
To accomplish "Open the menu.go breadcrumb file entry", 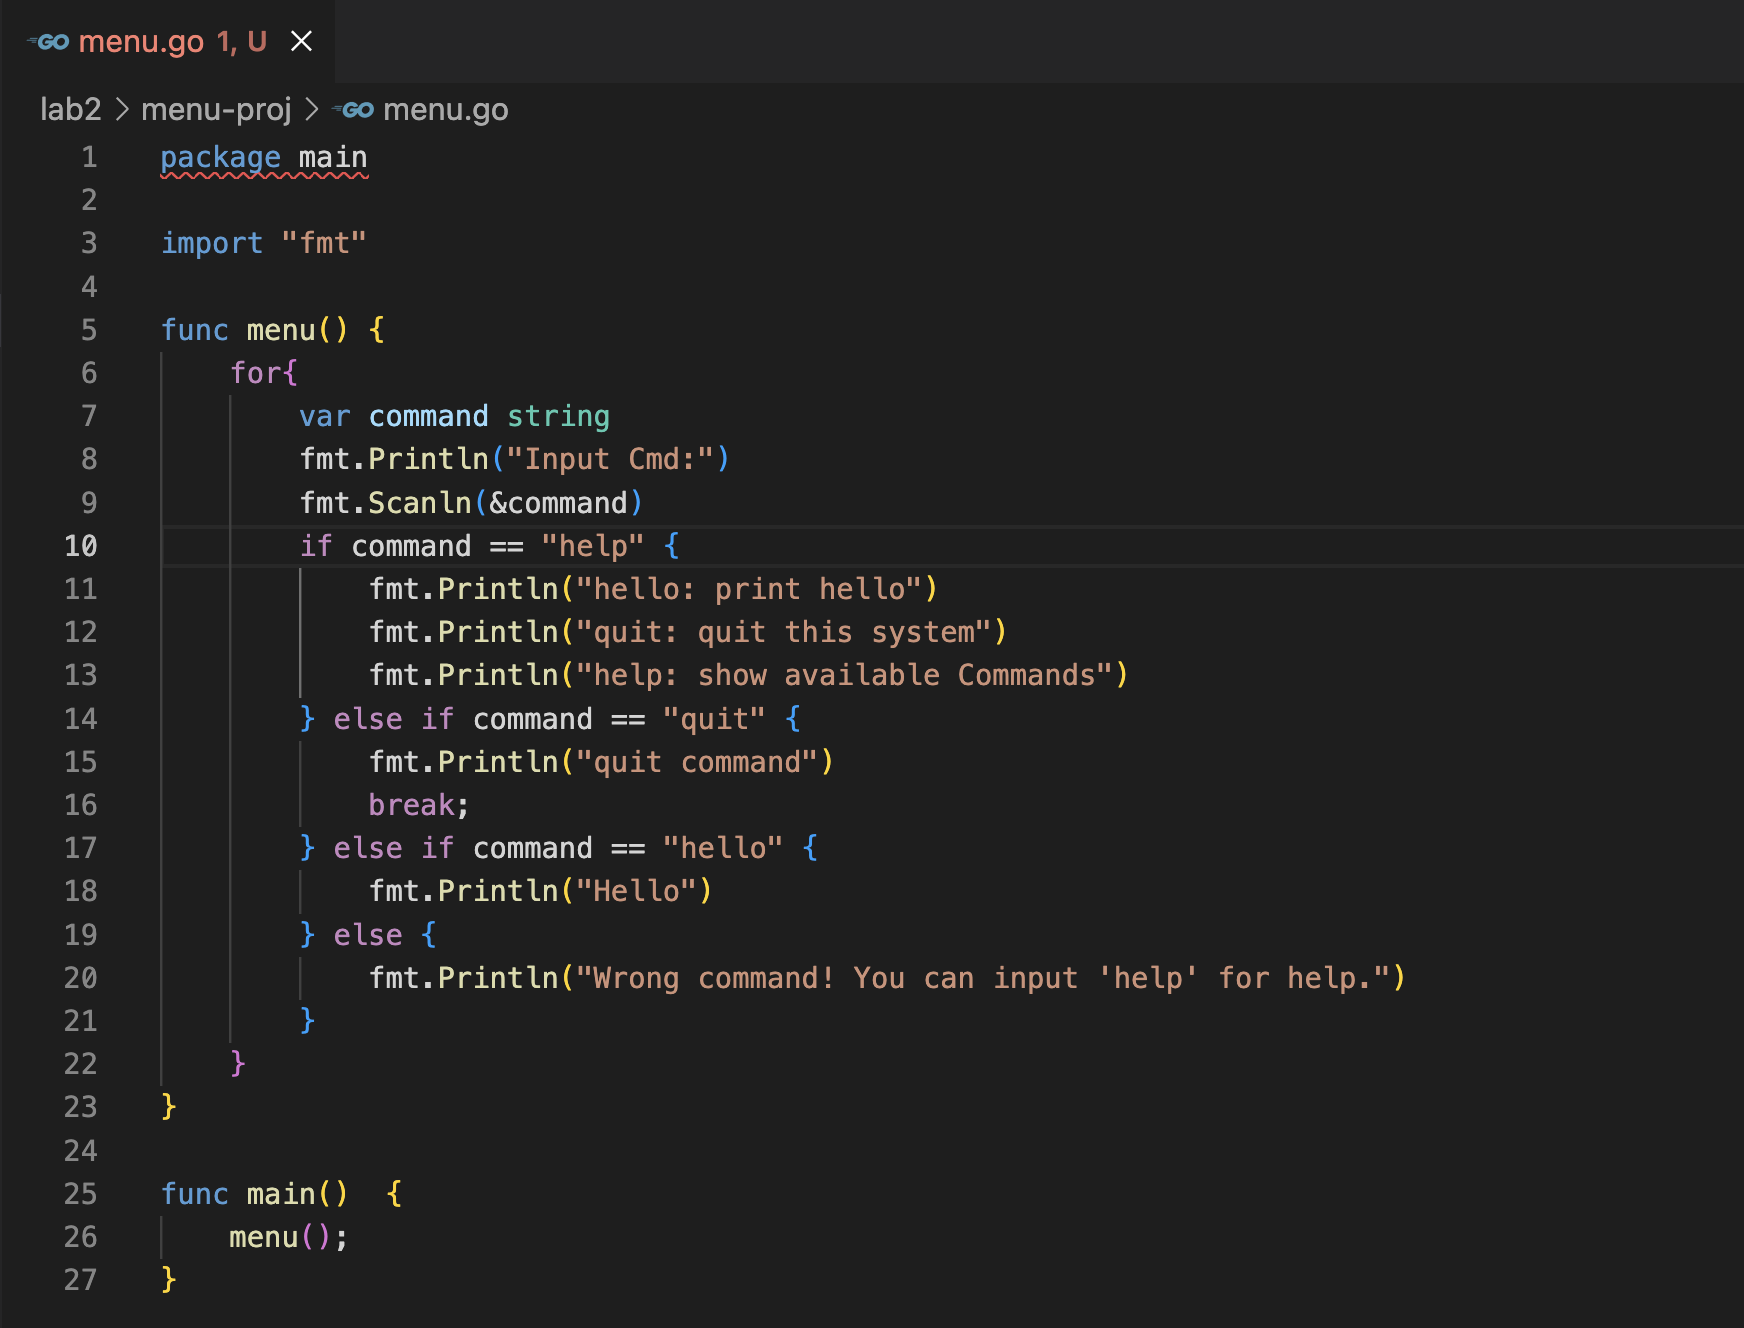I will click(x=445, y=110).
